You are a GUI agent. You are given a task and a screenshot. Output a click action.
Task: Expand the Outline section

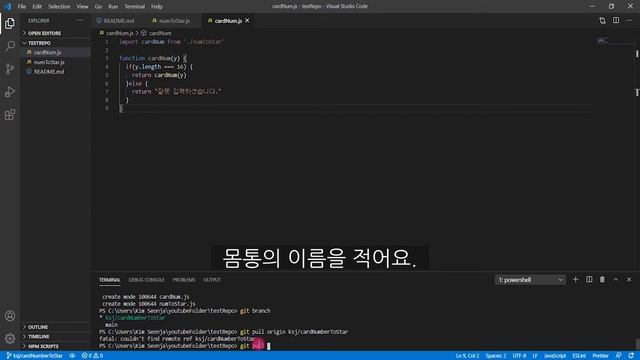coord(38,327)
